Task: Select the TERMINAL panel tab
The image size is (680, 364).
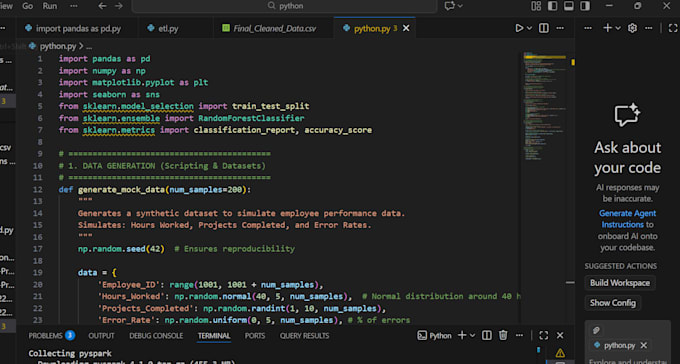Action: (214, 335)
